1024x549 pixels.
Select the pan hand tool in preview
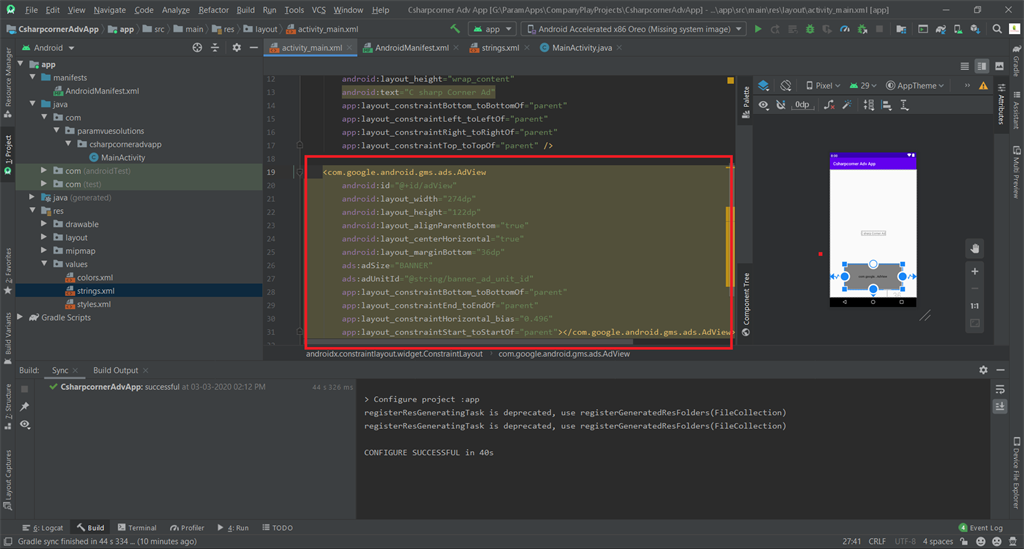coord(974,249)
